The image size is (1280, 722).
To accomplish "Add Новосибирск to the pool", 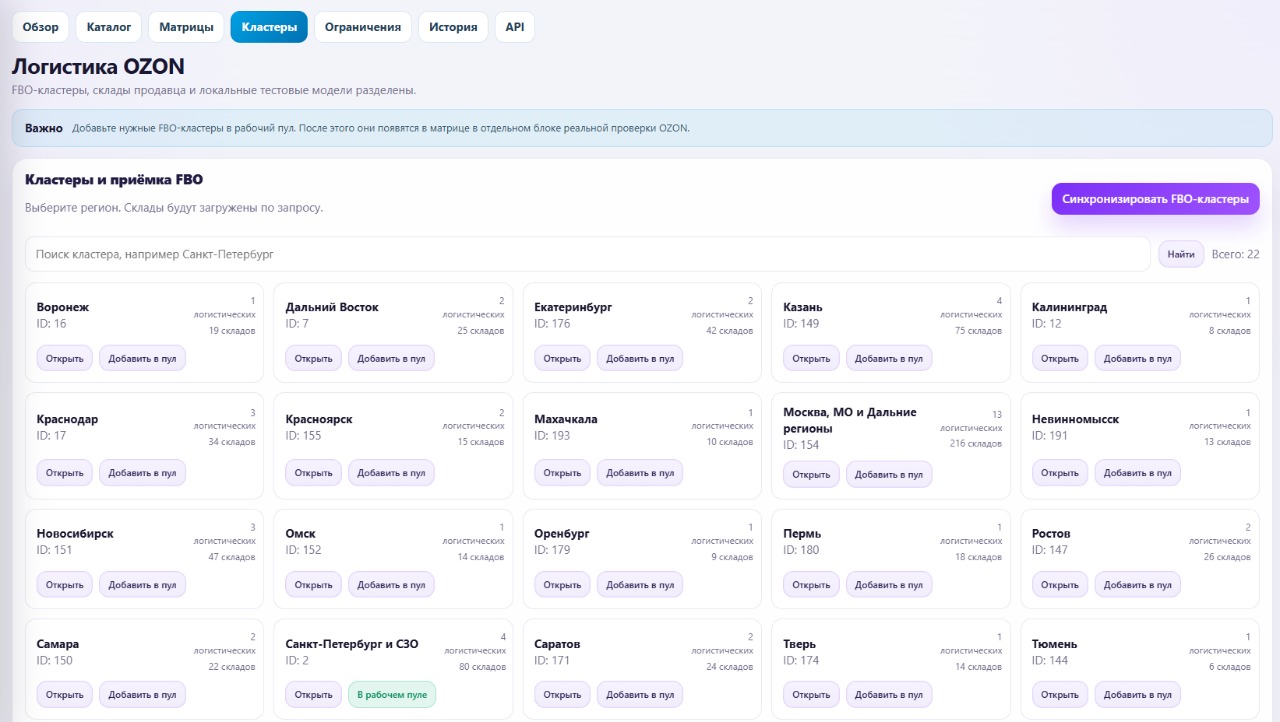I will (142, 585).
